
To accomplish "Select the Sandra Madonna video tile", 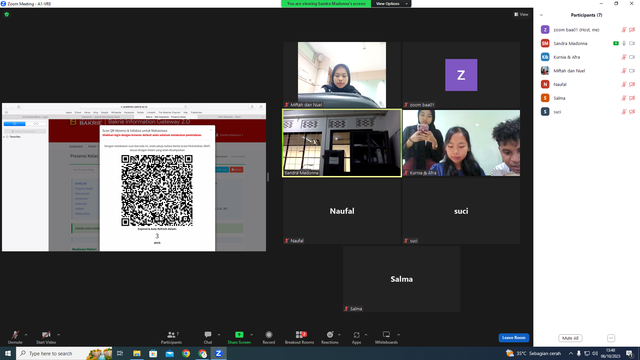I will pos(342,143).
